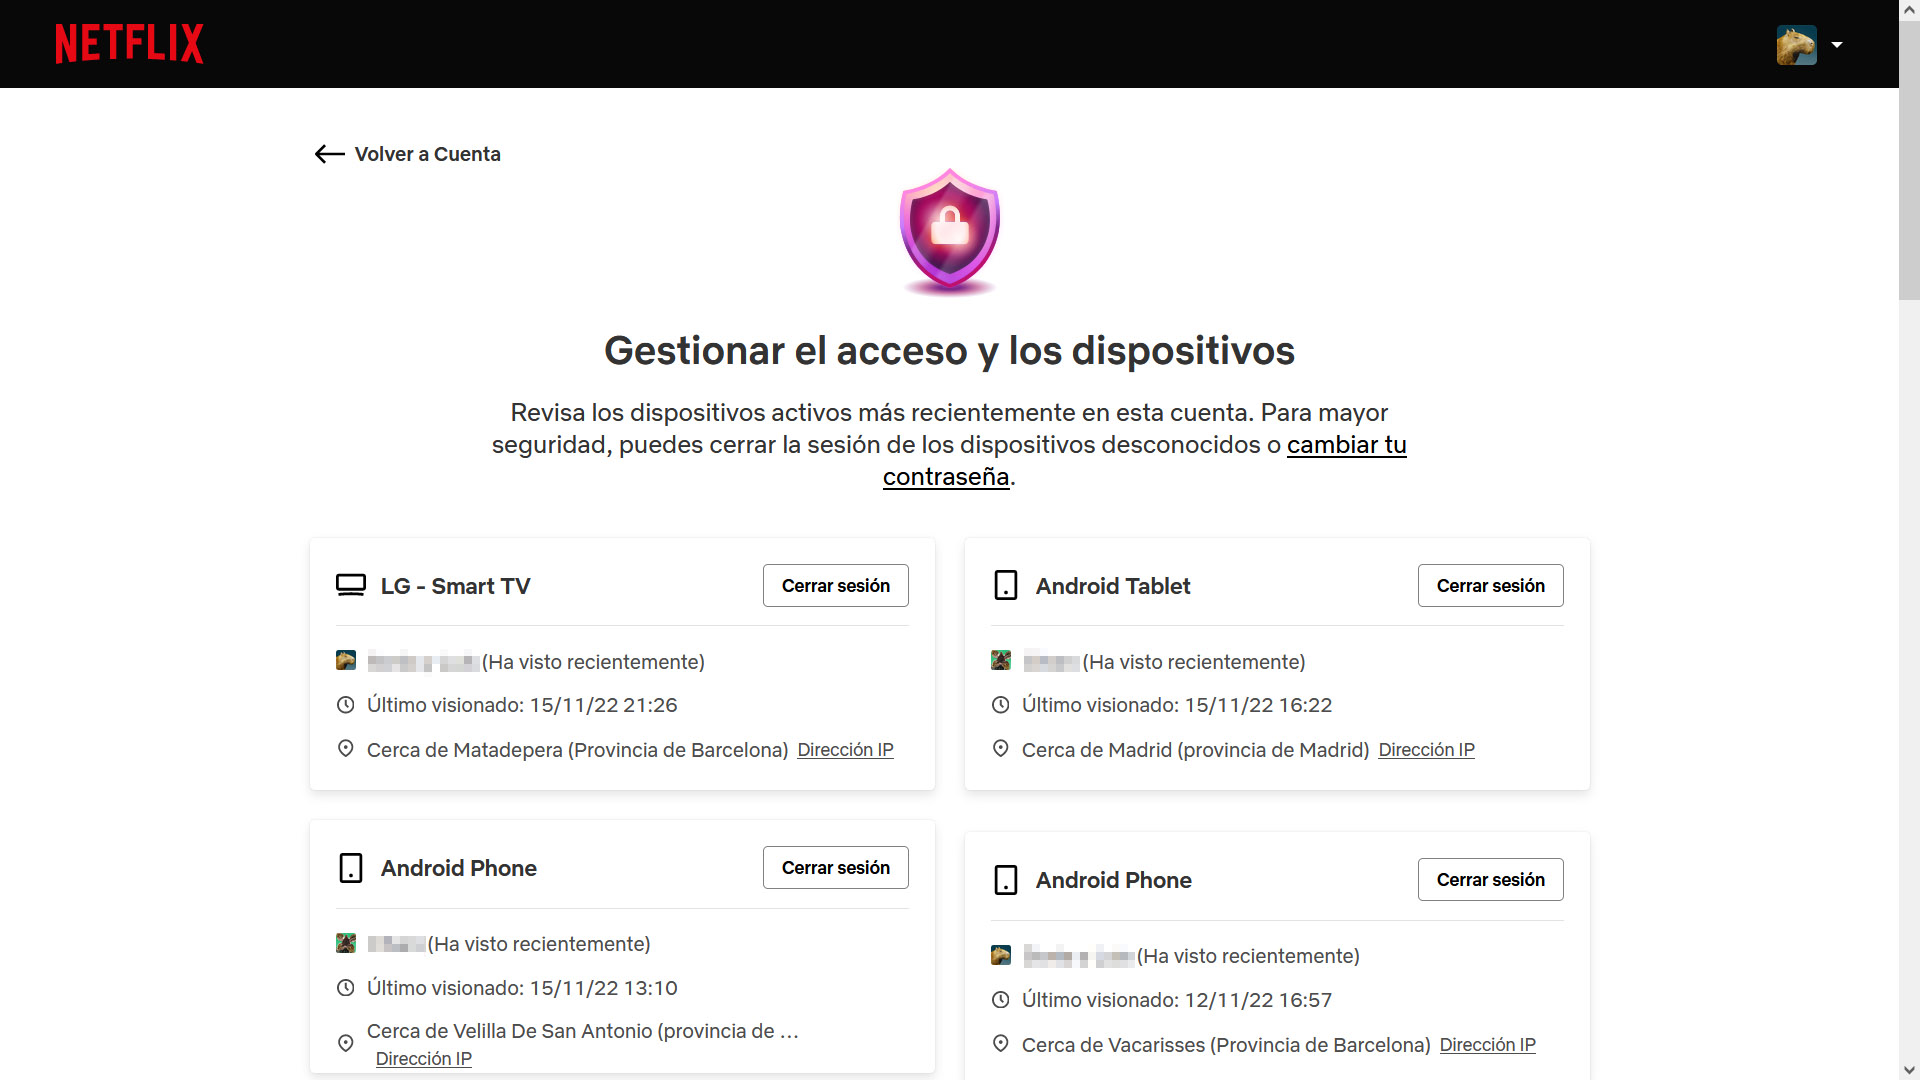Click the Android Tablet title
This screenshot has width=1920, height=1080.
pos(1113,586)
